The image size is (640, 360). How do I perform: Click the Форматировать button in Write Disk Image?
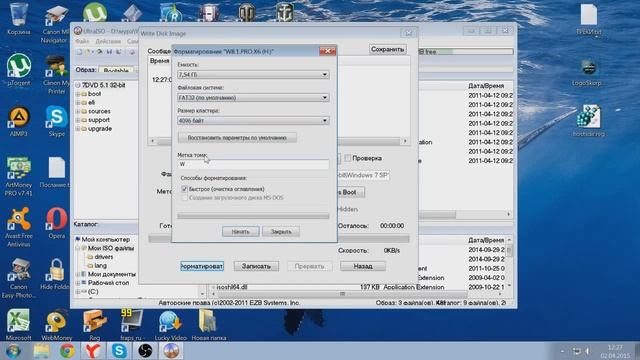point(202,266)
